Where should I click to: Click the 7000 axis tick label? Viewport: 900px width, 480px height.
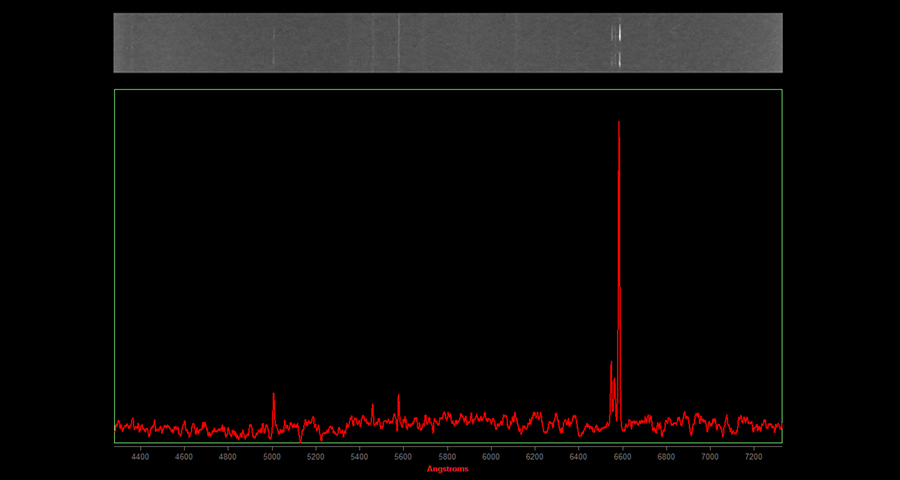710,456
